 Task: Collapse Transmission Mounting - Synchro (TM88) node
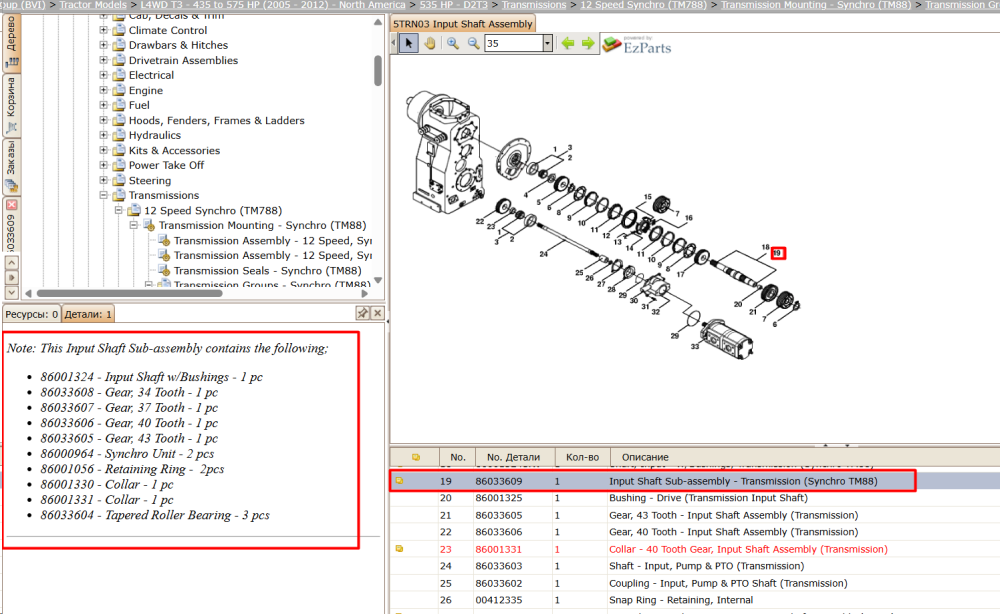pos(134,225)
